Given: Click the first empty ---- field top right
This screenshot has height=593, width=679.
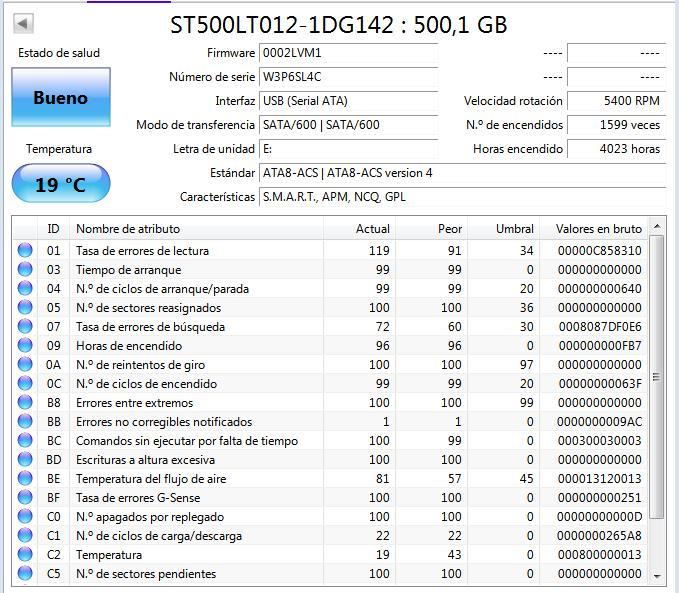Looking at the screenshot, I should click(x=616, y=53).
